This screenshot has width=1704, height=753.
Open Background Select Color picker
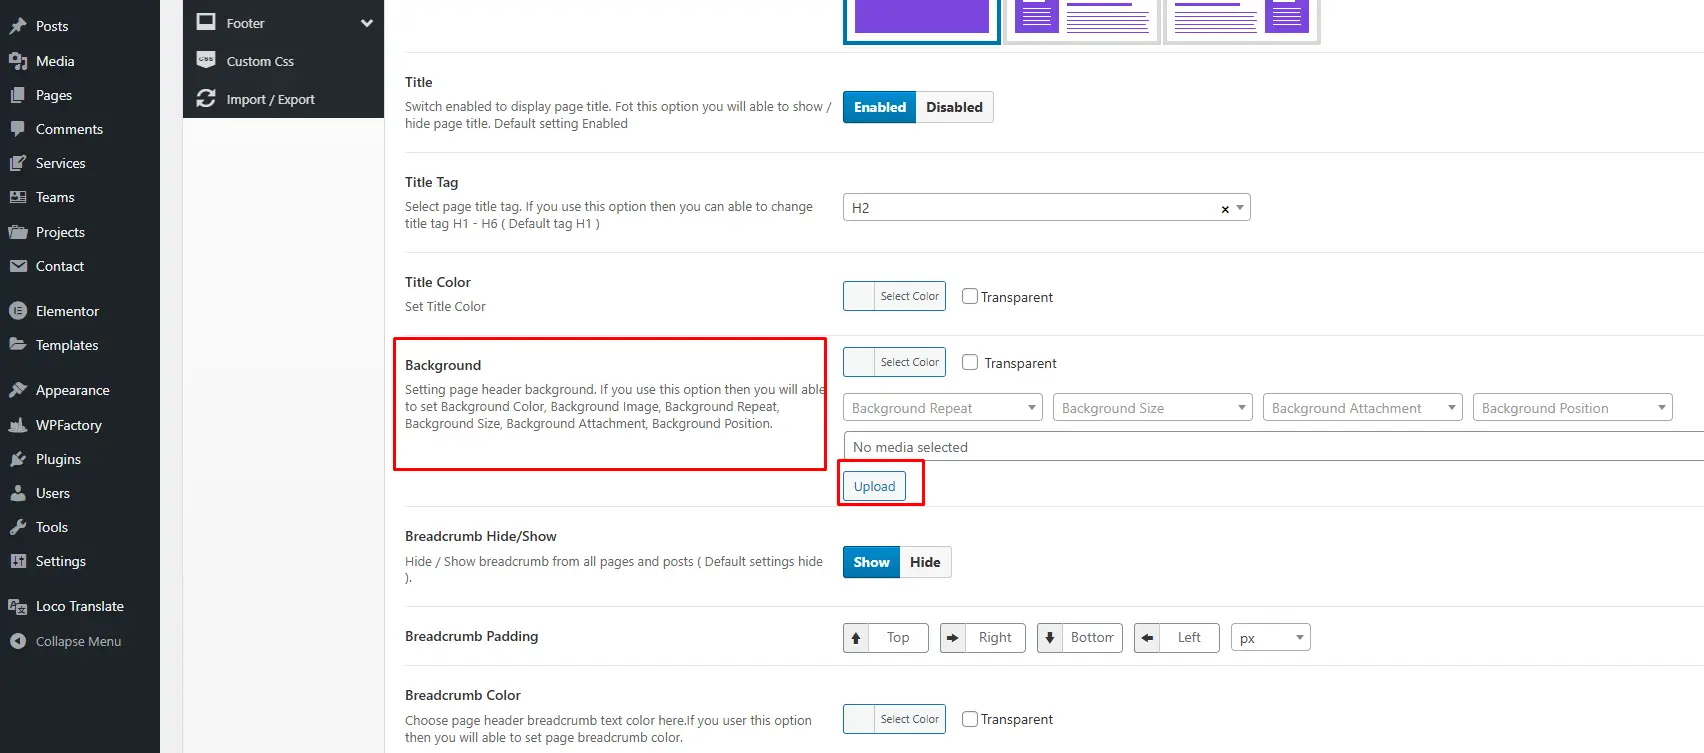click(x=894, y=362)
